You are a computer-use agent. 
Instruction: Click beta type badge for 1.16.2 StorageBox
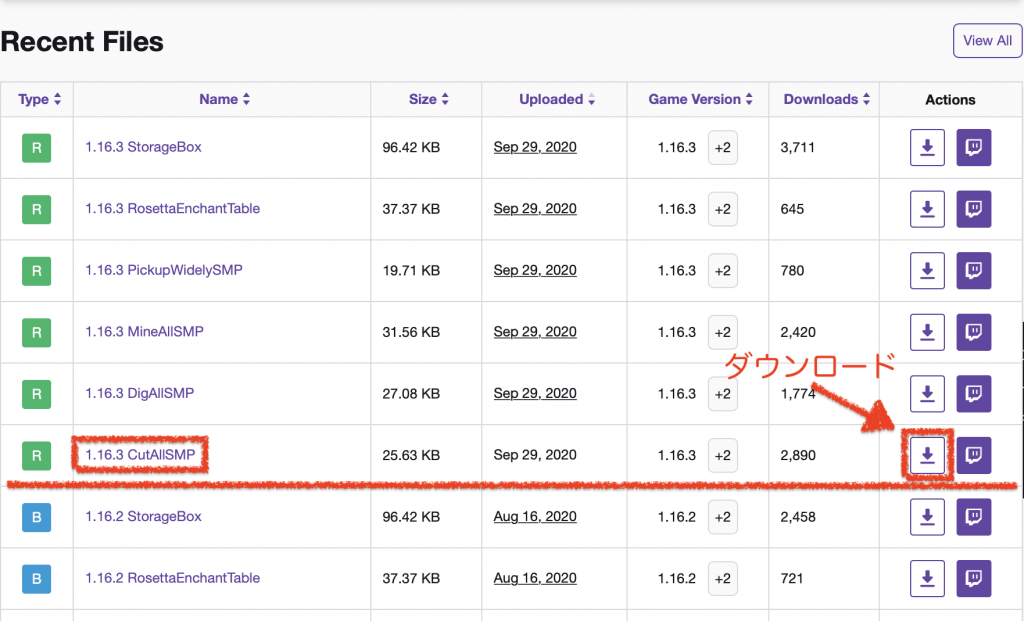tap(37, 517)
